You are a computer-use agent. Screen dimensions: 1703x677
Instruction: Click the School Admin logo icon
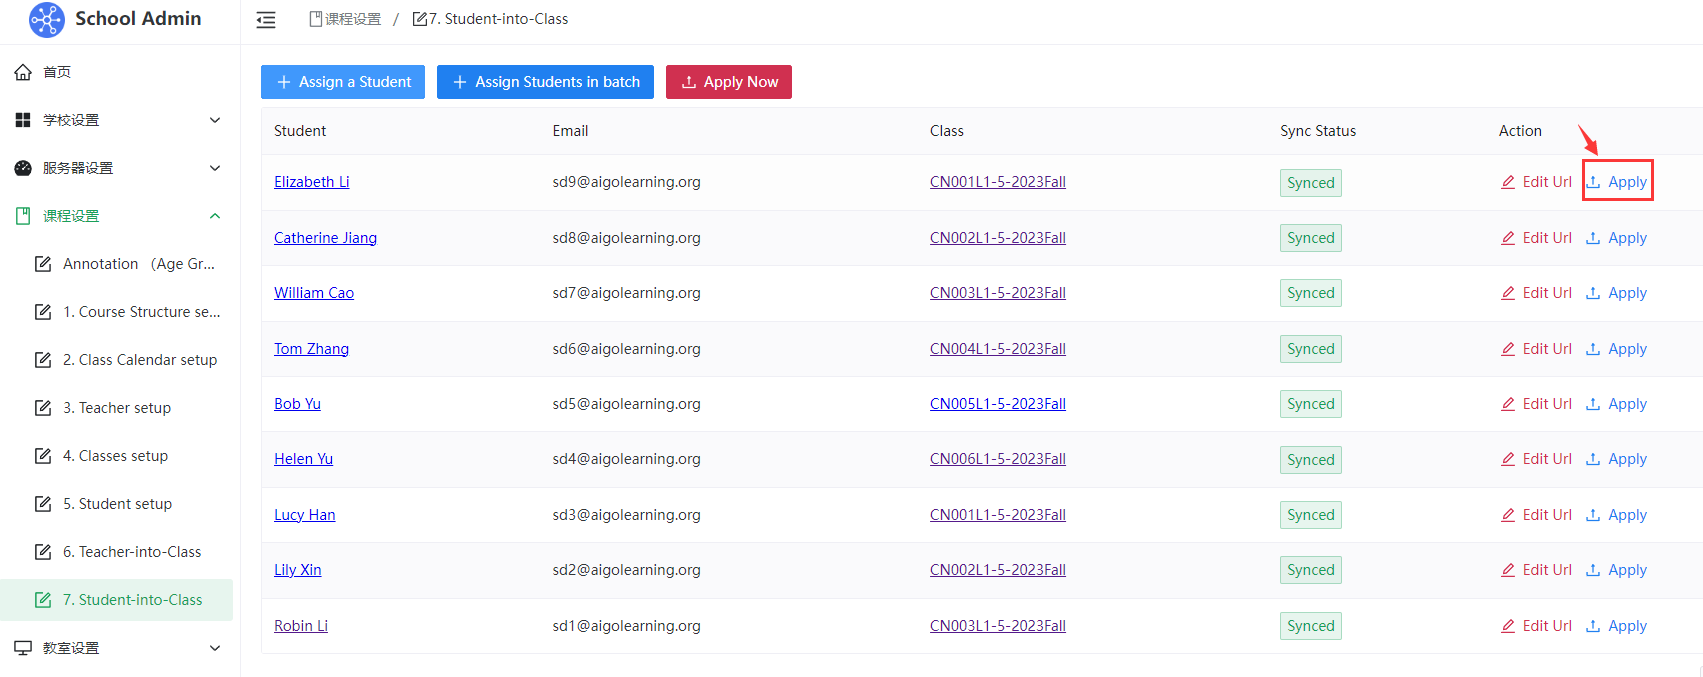click(46, 19)
